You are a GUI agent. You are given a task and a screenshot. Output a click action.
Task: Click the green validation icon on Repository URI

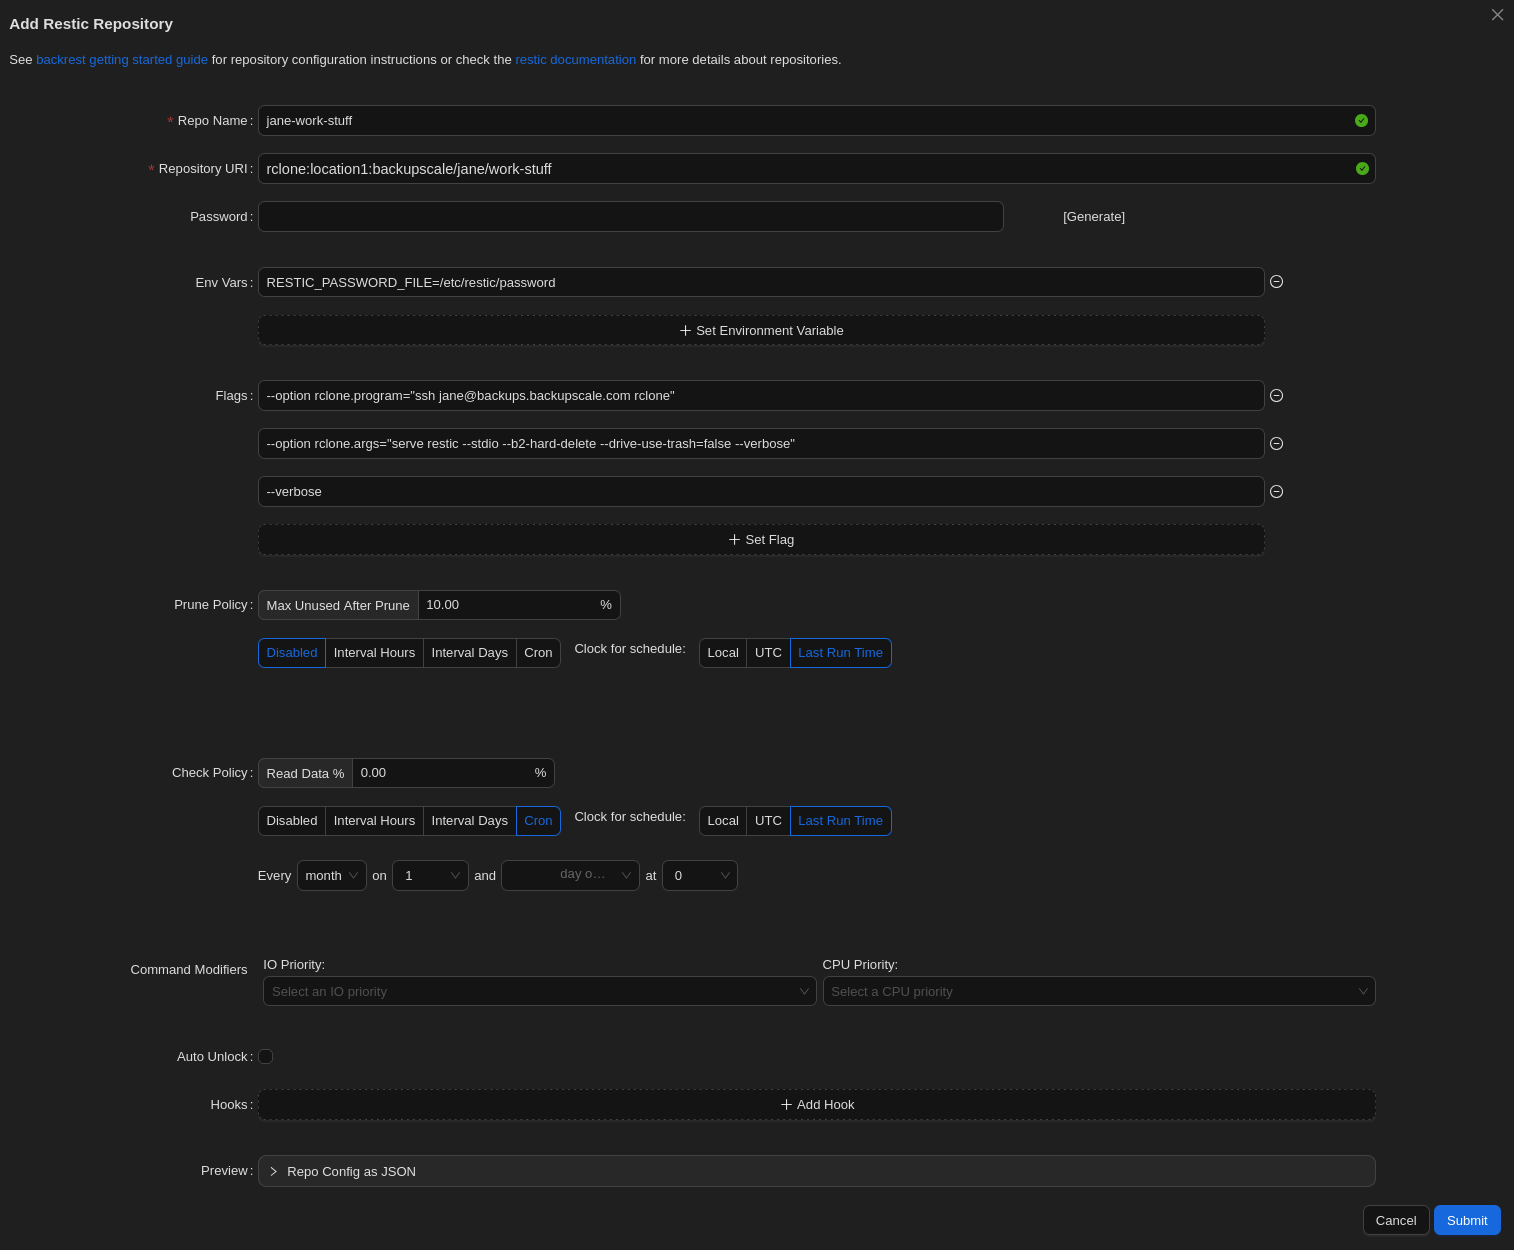(1361, 168)
